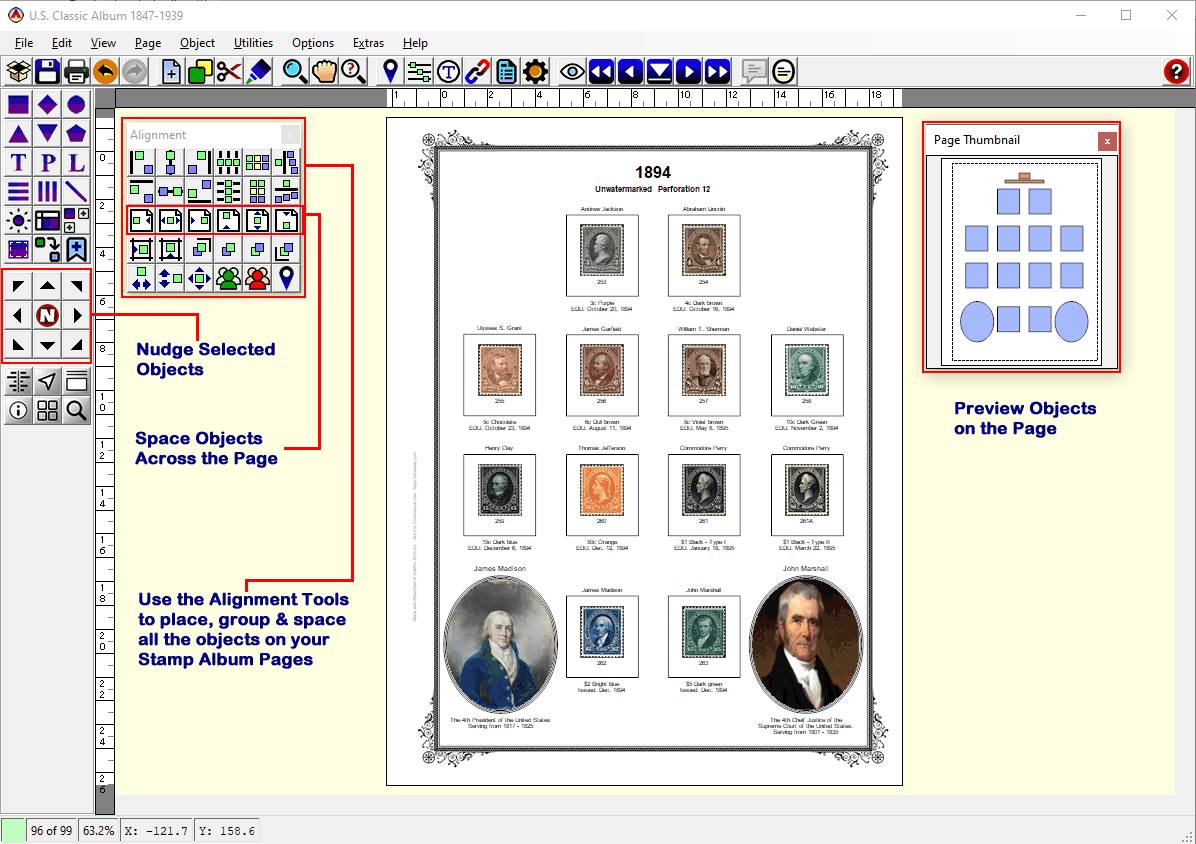Select the James Madison oval portrait
This screenshot has height=844, width=1196.
coord(500,643)
